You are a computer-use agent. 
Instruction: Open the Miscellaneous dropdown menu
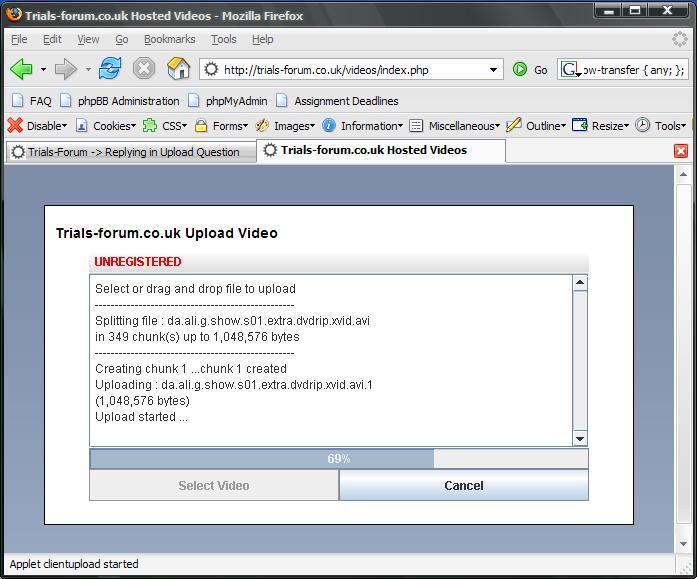[454, 126]
